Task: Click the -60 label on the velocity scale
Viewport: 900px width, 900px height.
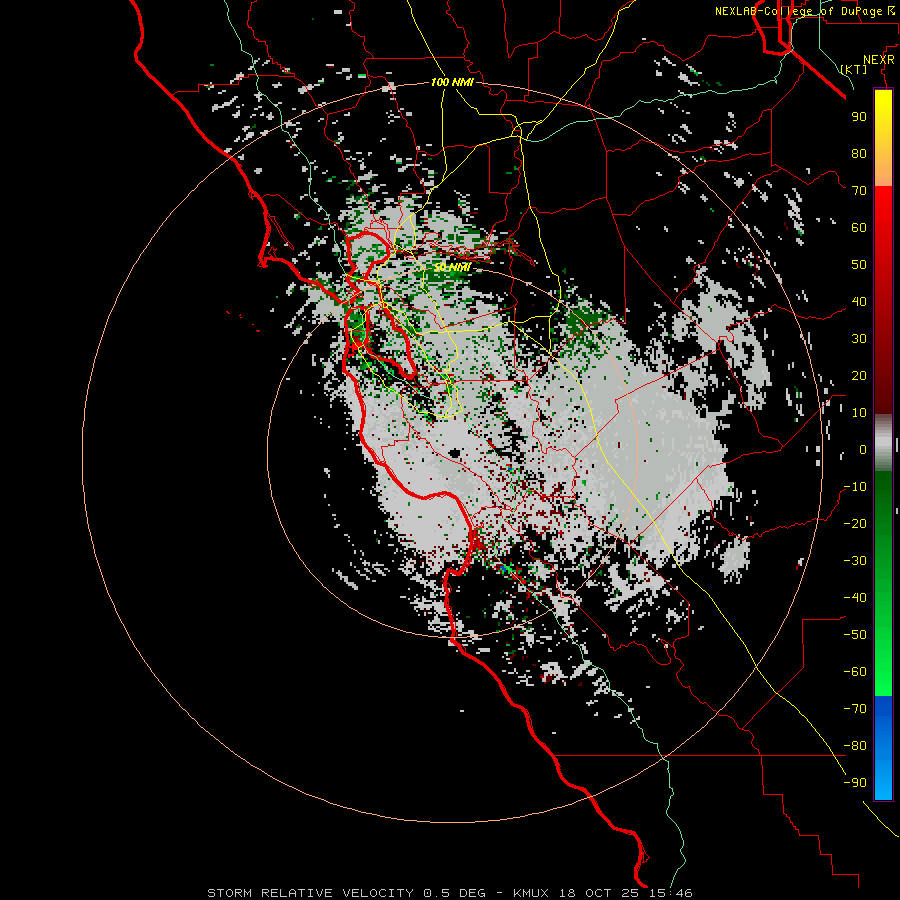Action: [855, 672]
